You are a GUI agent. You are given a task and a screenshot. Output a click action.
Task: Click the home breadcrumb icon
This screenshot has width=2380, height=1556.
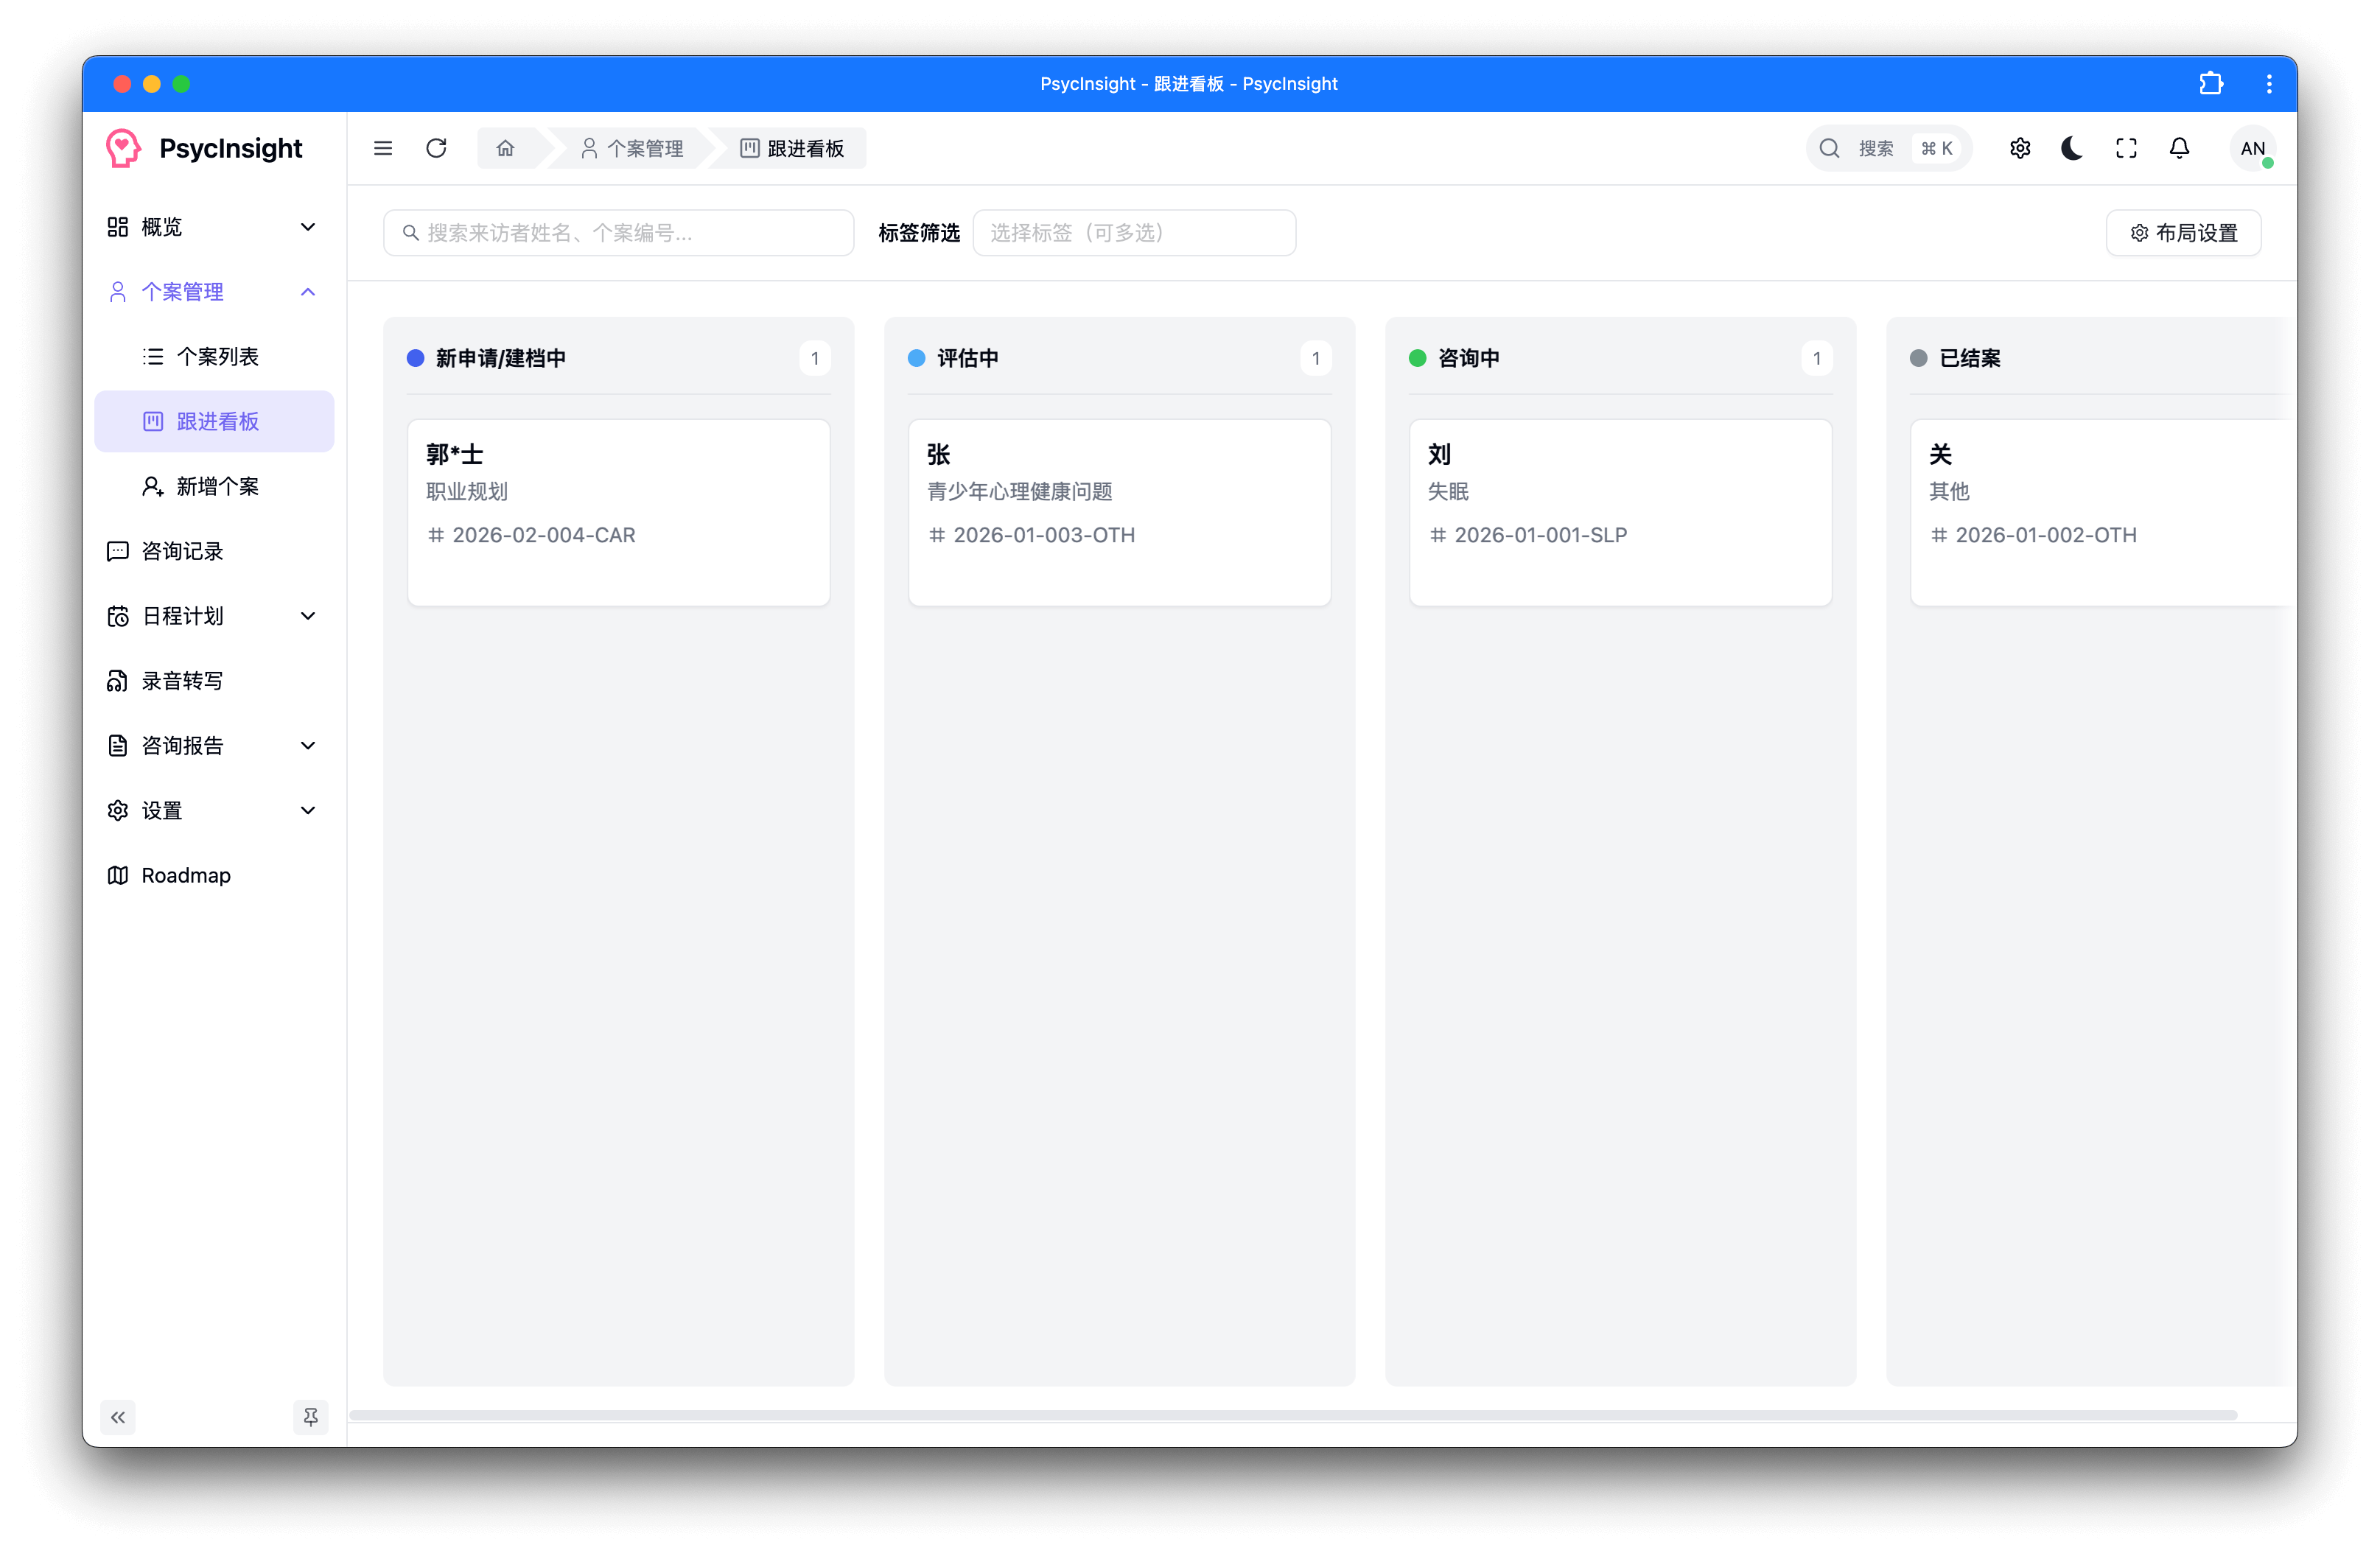[505, 148]
